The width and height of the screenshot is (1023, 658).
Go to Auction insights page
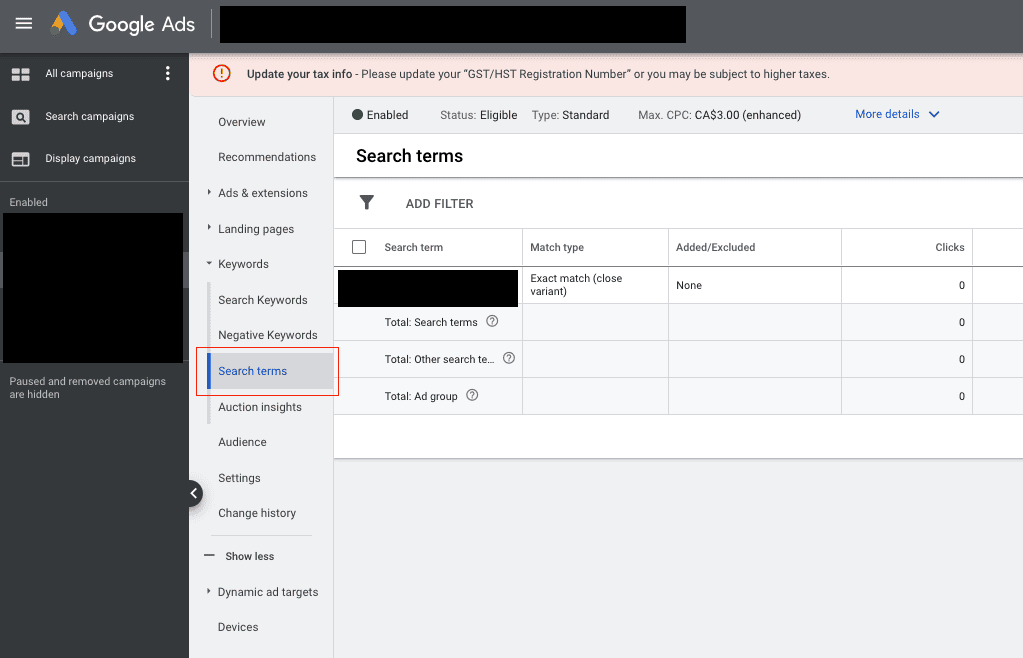[260, 407]
